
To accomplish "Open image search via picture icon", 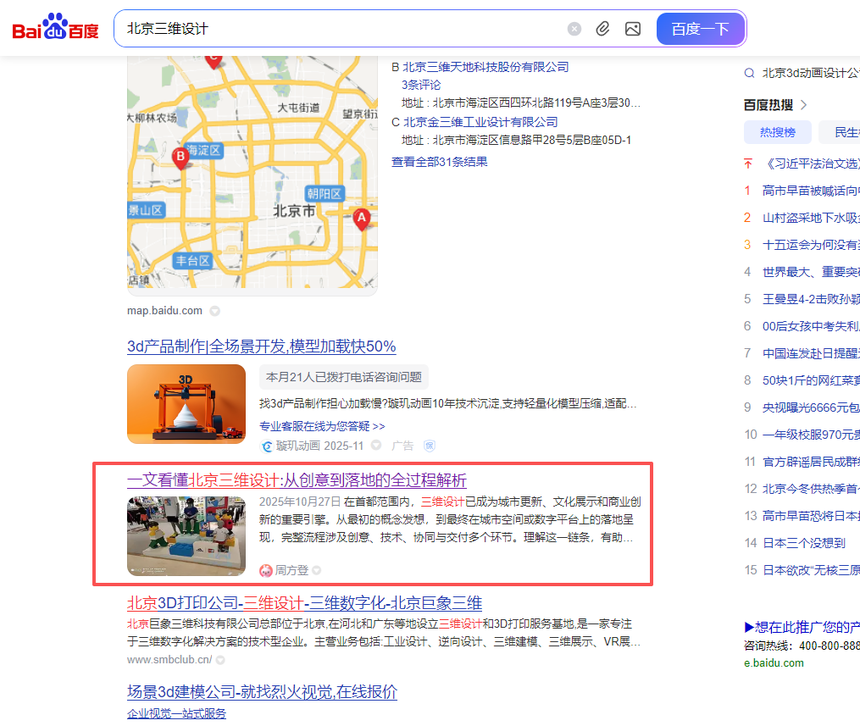I will (x=633, y=29).
